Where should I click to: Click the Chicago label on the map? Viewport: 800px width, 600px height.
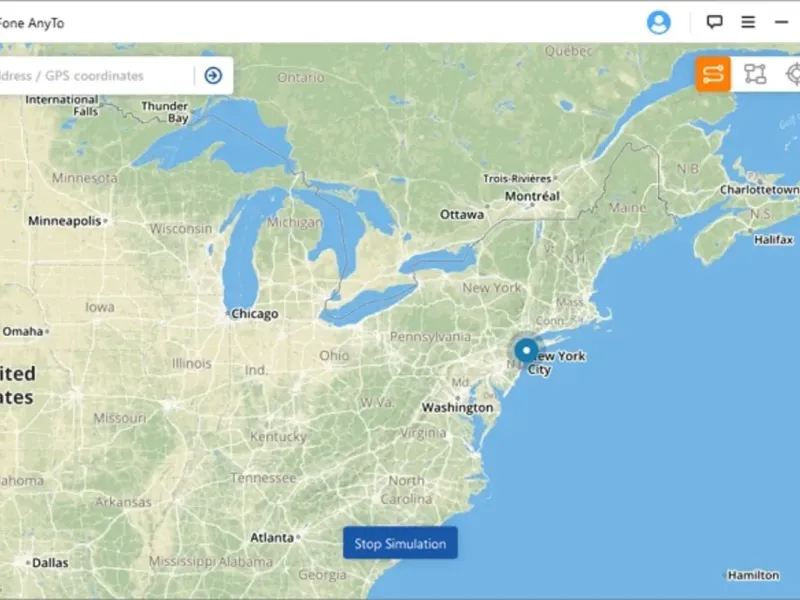255,313
